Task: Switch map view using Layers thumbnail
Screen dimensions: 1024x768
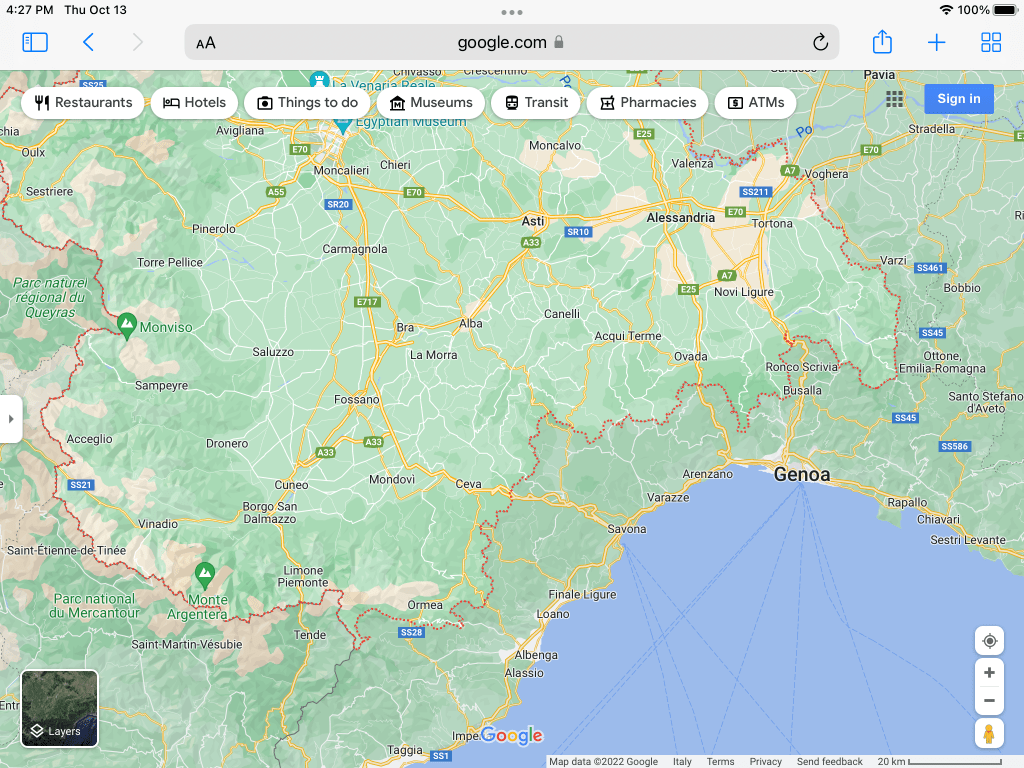Action: coord(60,709)
